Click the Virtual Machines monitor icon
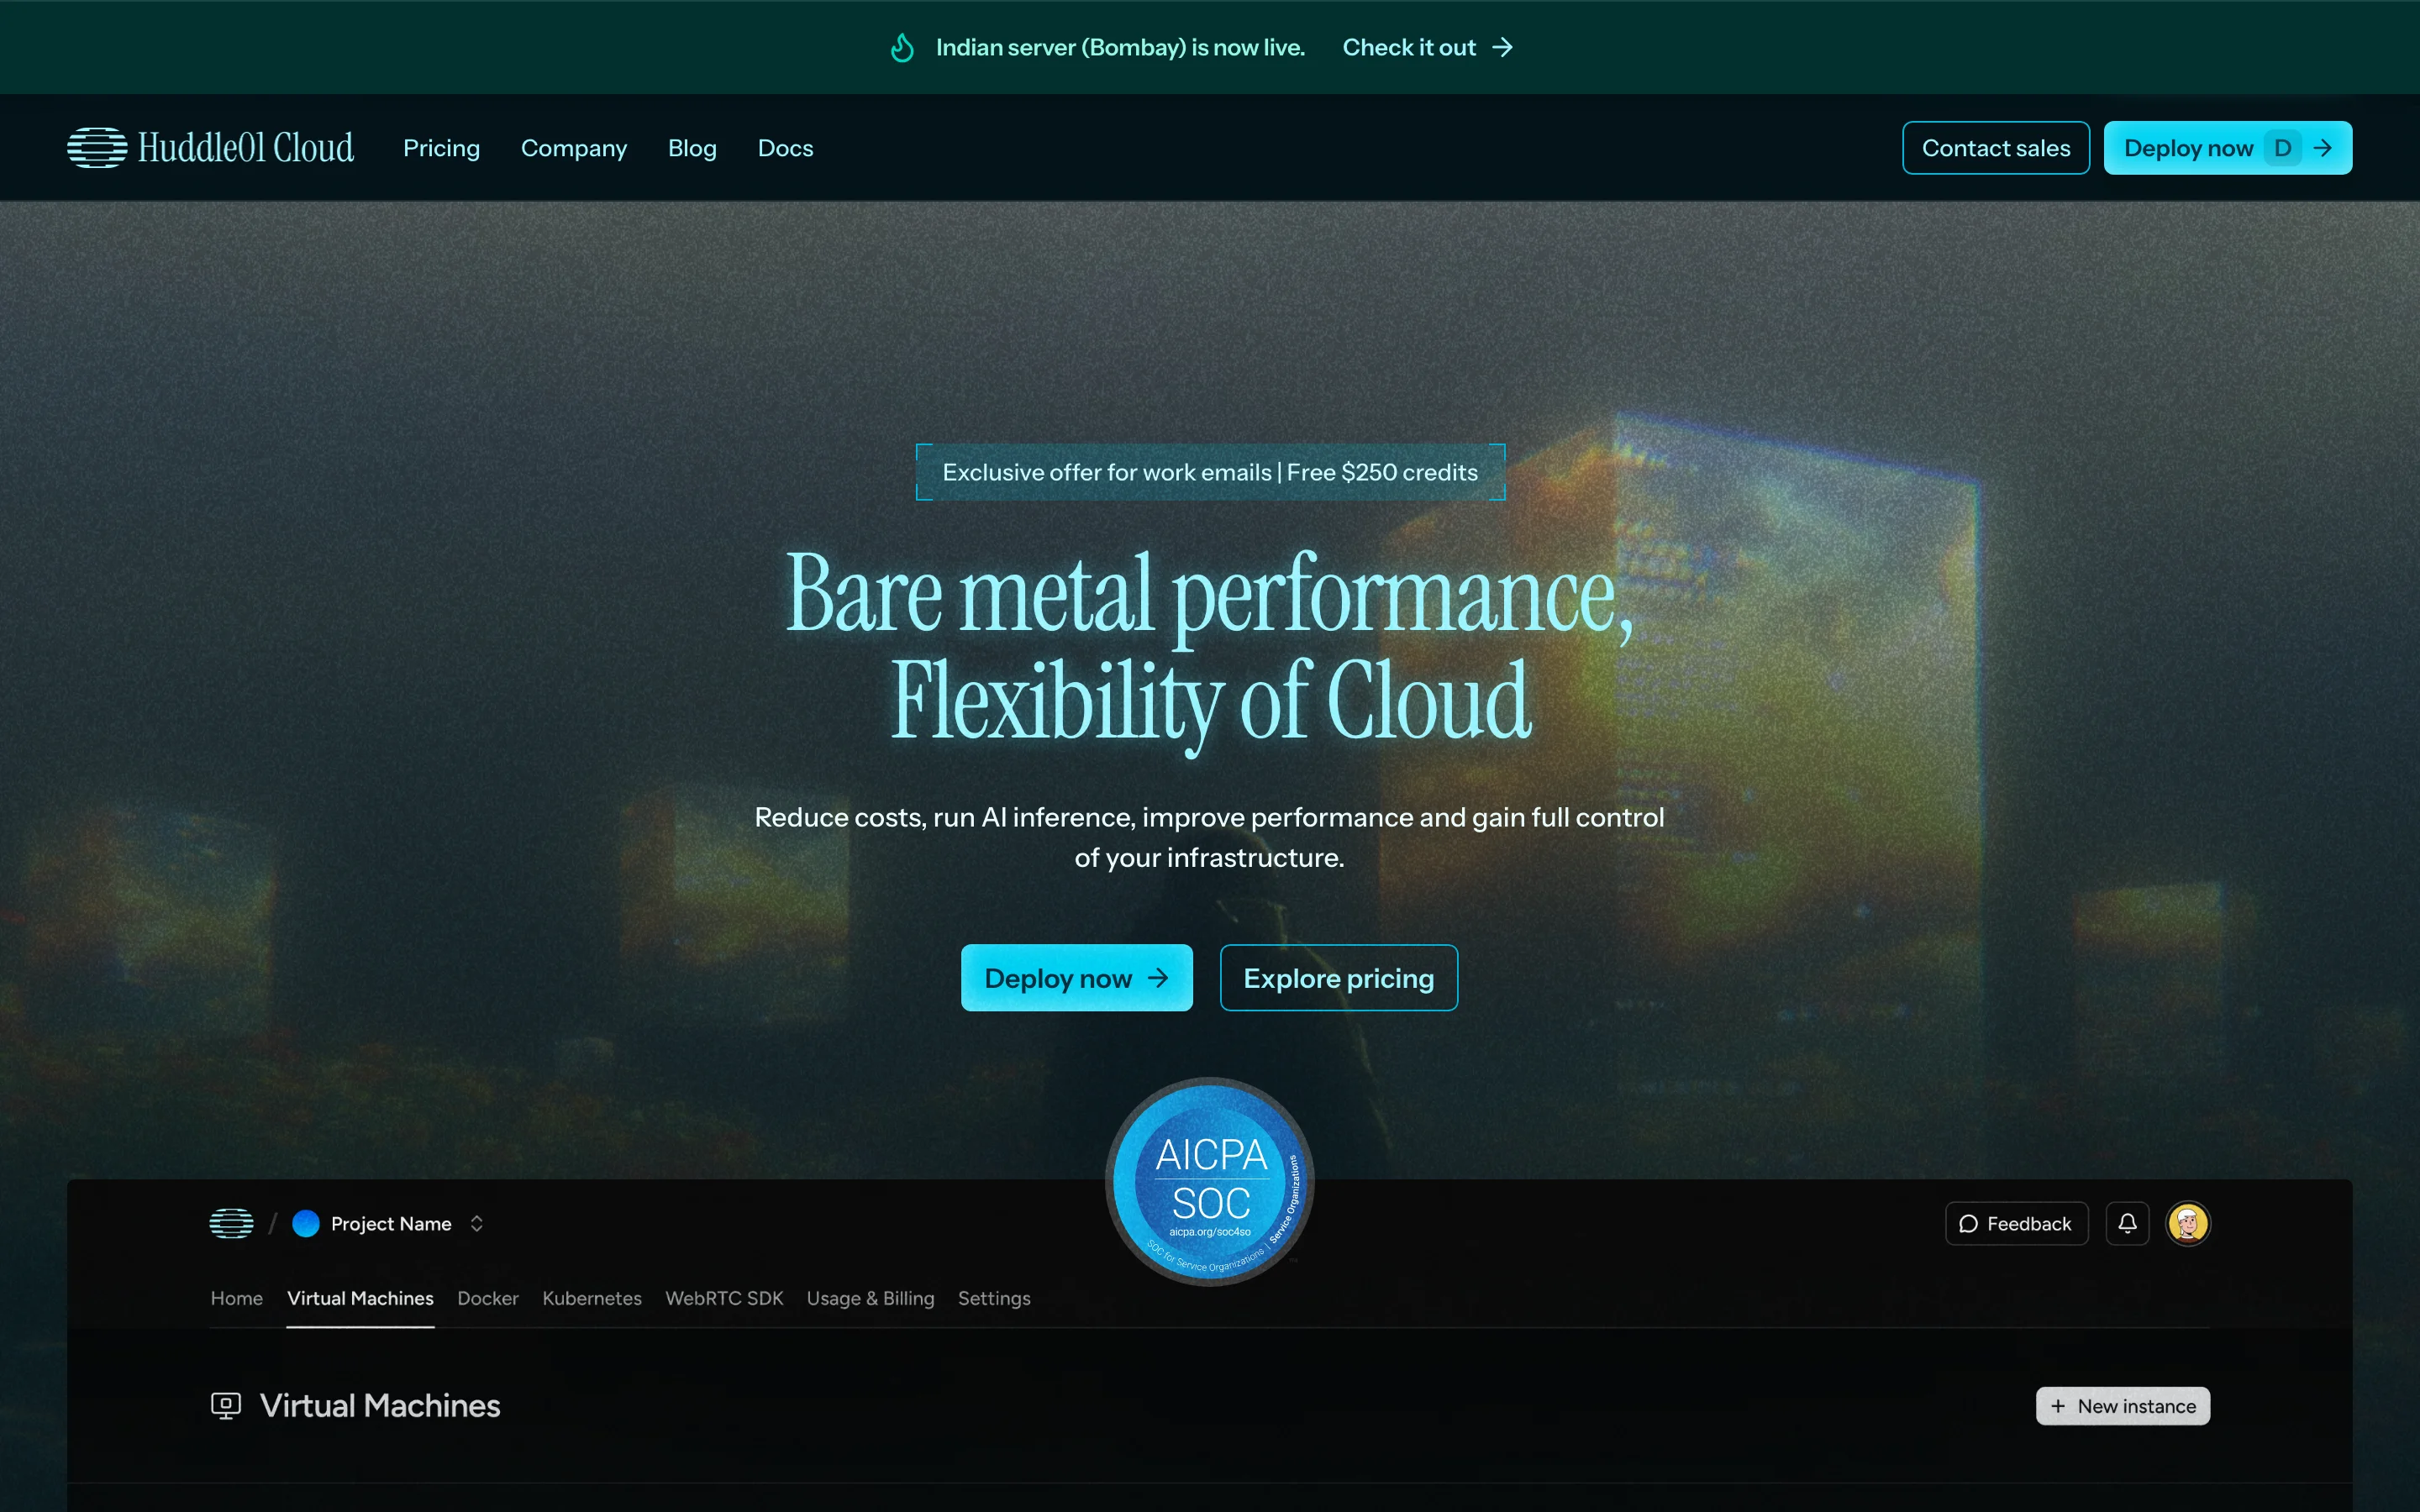This screenshot has height=1512, width=2420. click(226, 1405)
